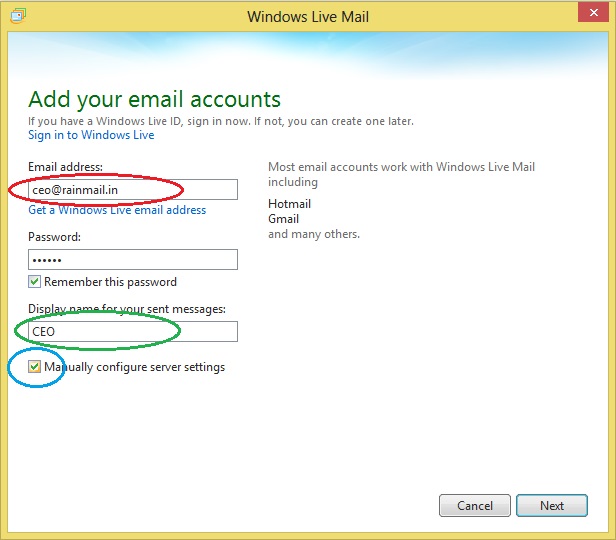Click the Display name input field

133,331
